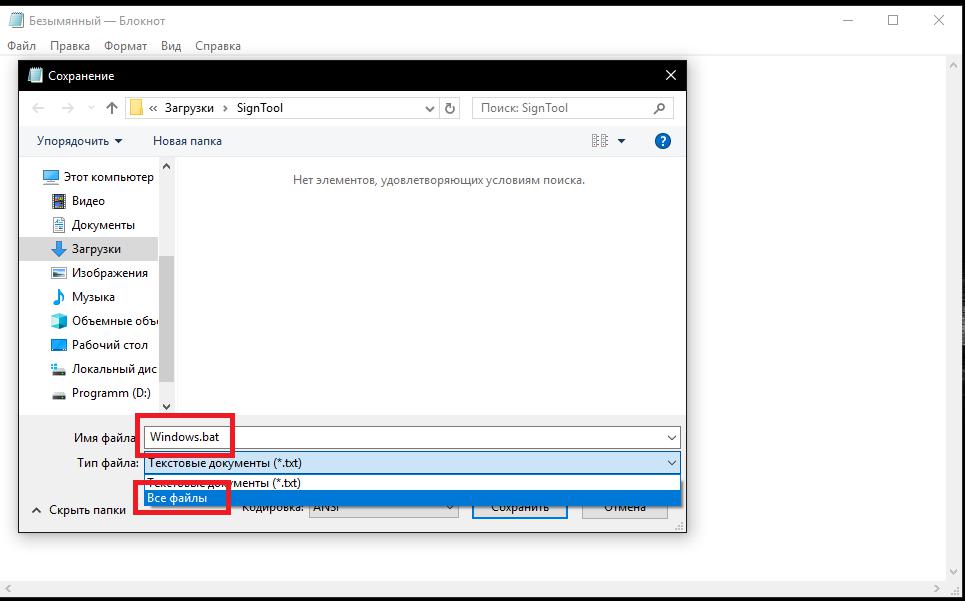Click Скрыть папки to collapse folders
Viewport: 965px width, 601px height.
tap(79, 510)
